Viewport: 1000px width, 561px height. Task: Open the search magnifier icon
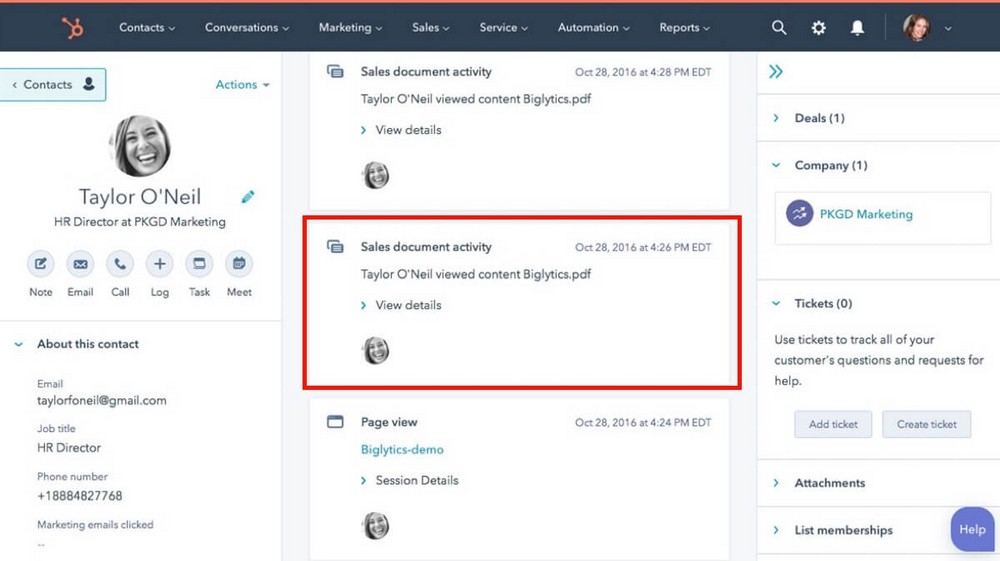779,27
